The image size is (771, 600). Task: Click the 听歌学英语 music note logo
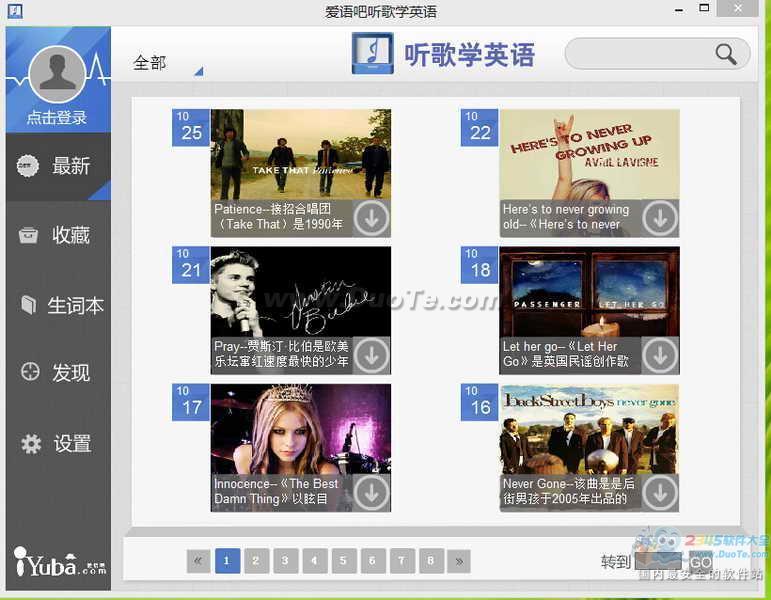[372, 53]
